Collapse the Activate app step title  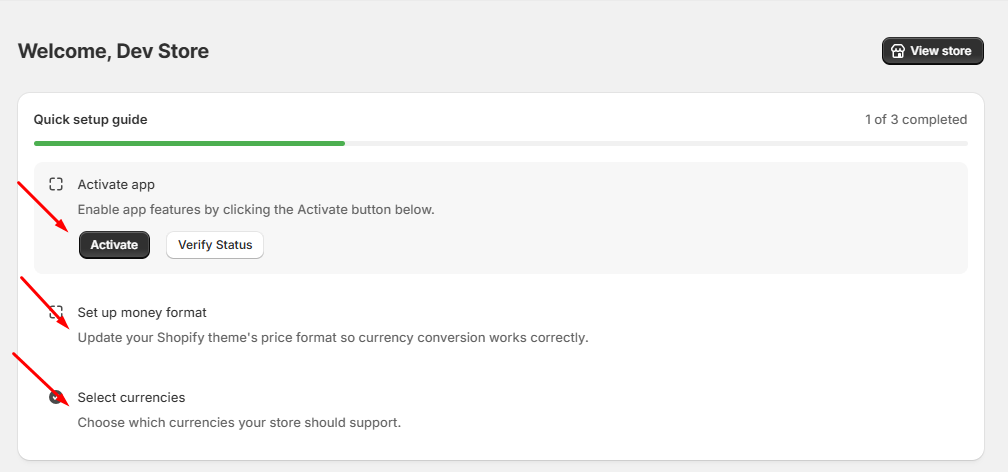click(116, 185)
